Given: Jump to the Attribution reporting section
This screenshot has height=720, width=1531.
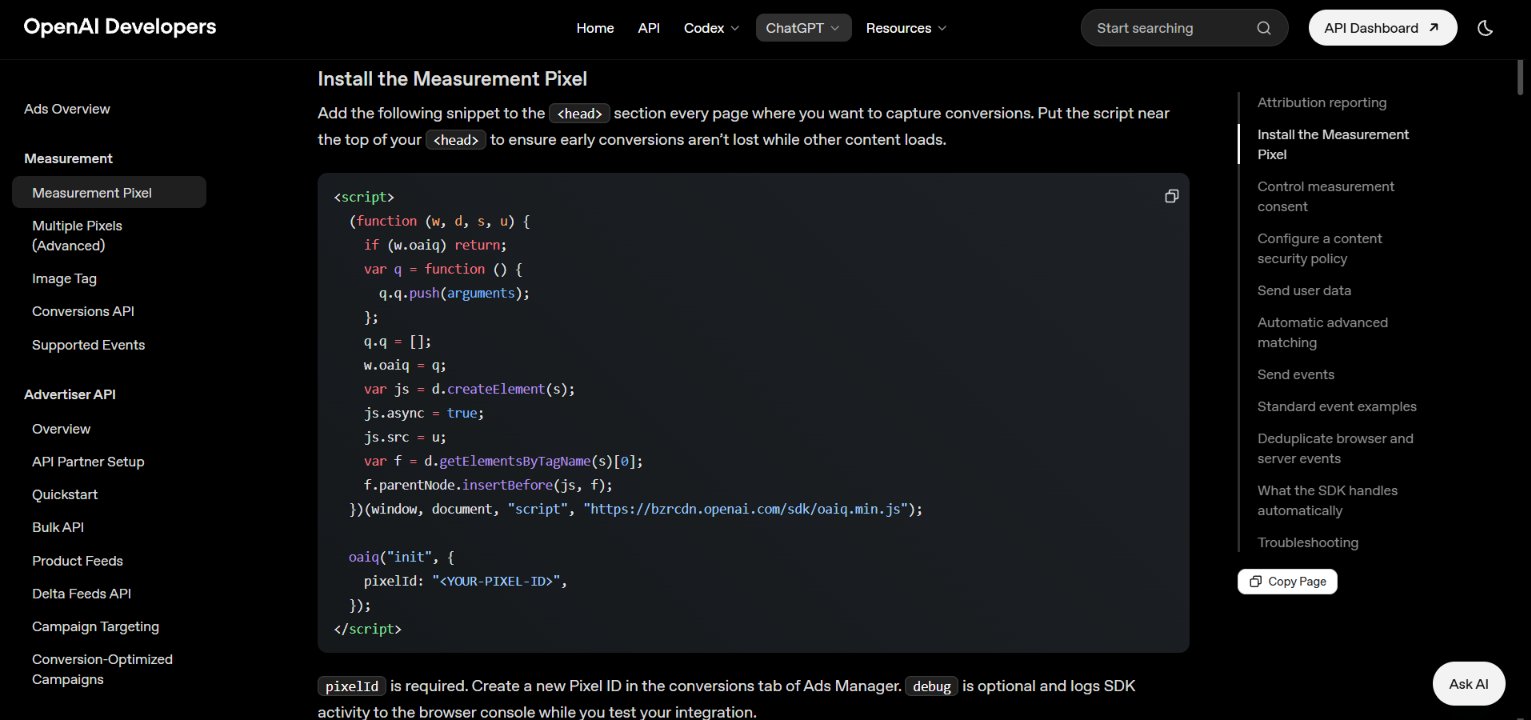Looking at the screenshot, I should [x=1322, y=102].
